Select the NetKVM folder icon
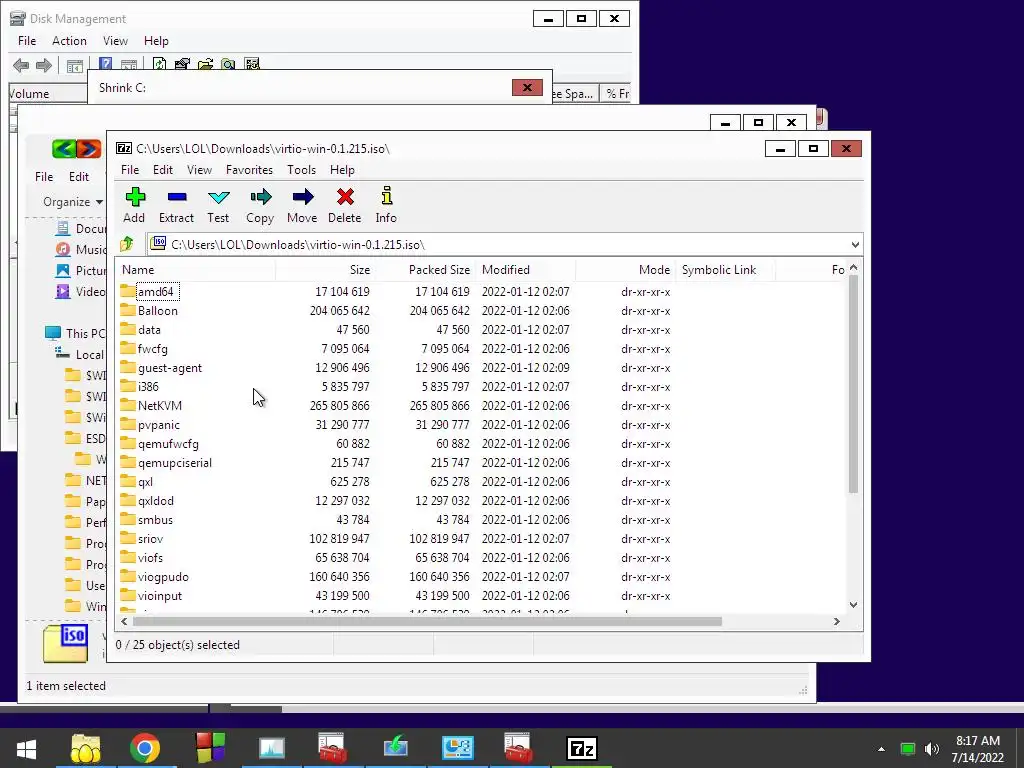This screenshot has width=1024, height=768. click(128, 406)
